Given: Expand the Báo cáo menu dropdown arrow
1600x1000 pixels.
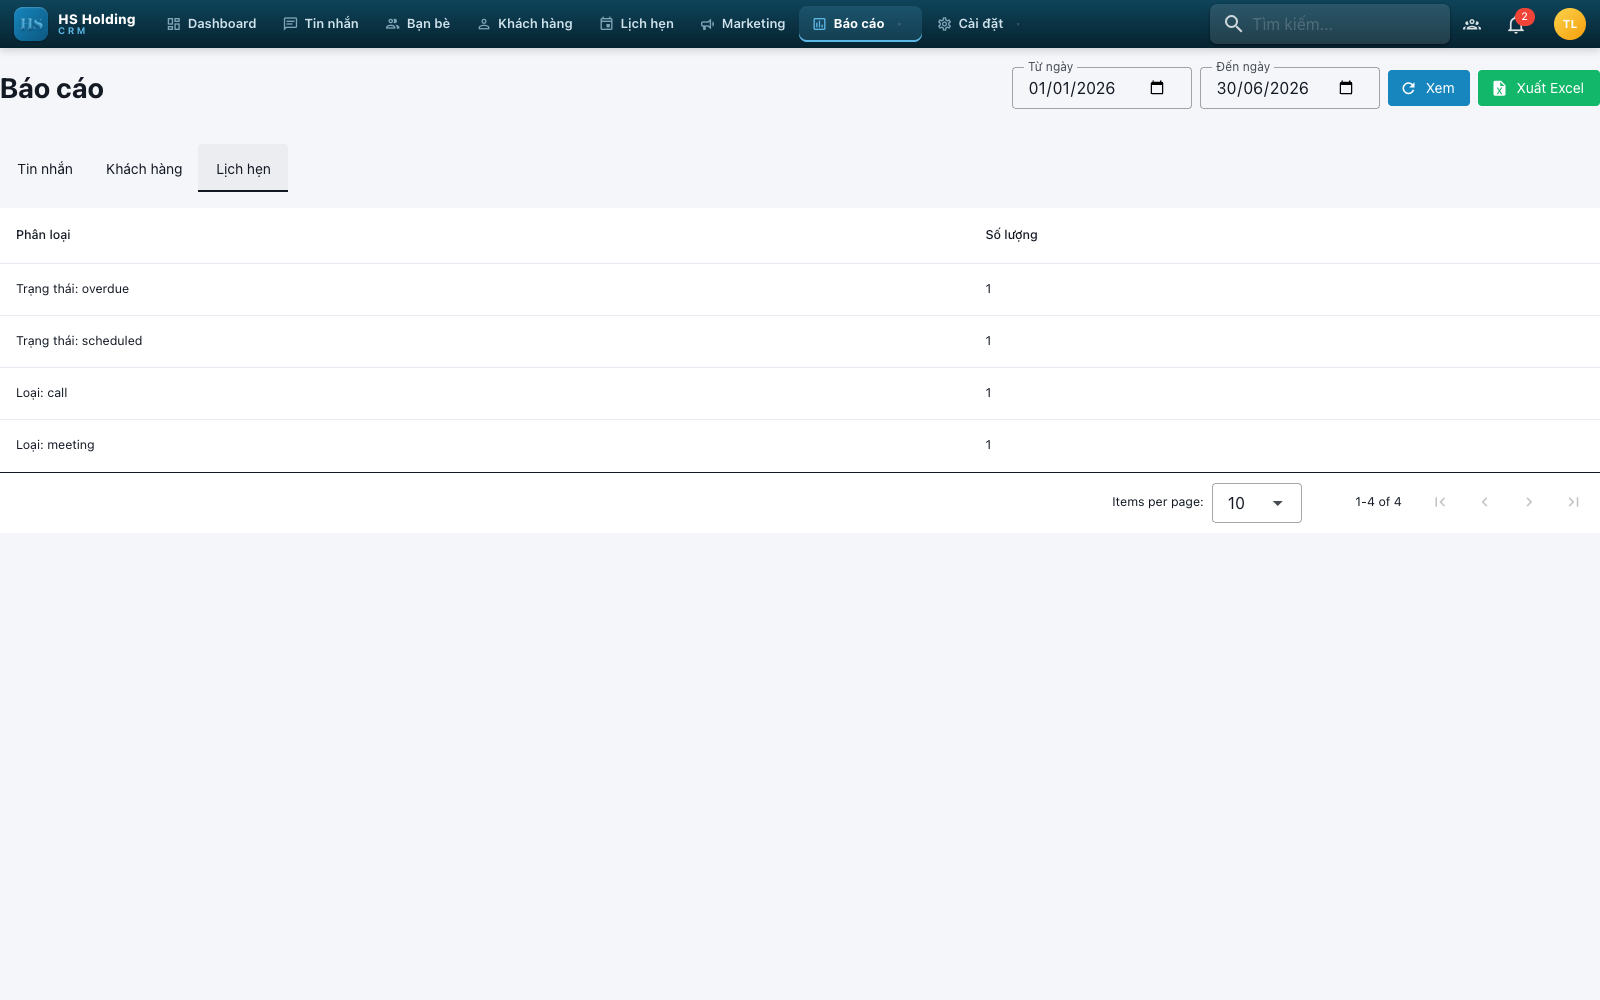Looking at the screenshot, I should tap(900, 24).
